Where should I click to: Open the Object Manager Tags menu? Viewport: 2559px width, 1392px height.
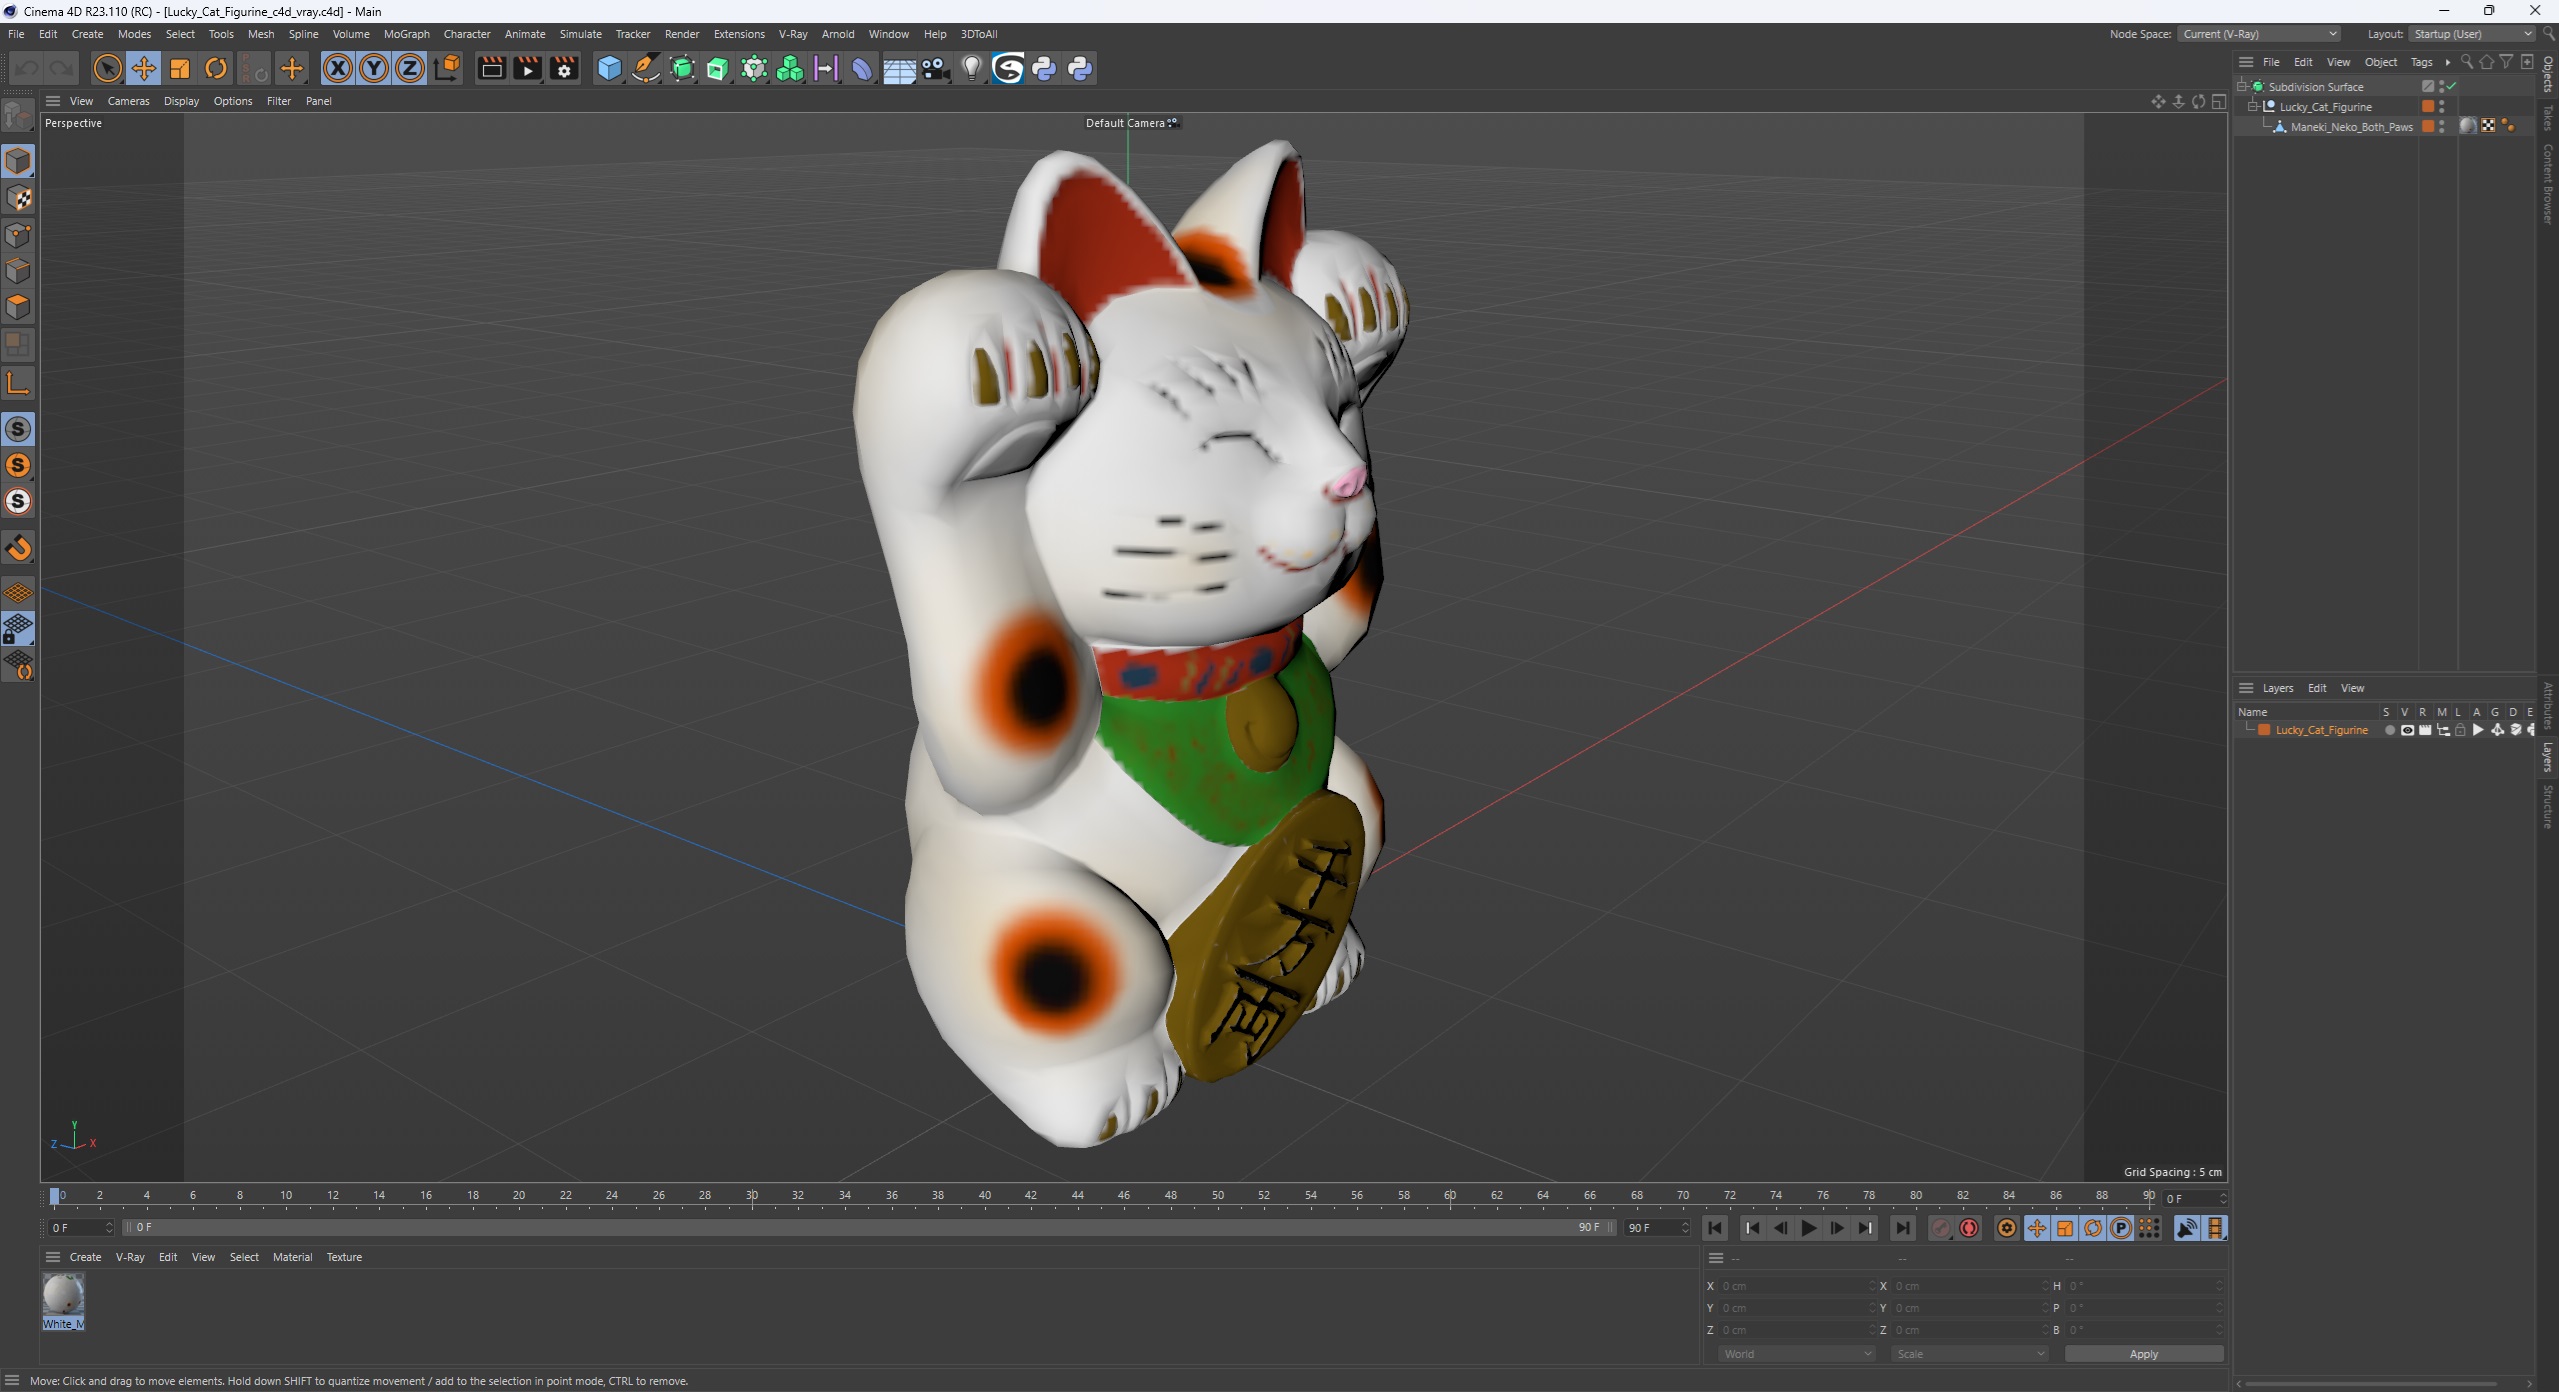coord(2421,62)
